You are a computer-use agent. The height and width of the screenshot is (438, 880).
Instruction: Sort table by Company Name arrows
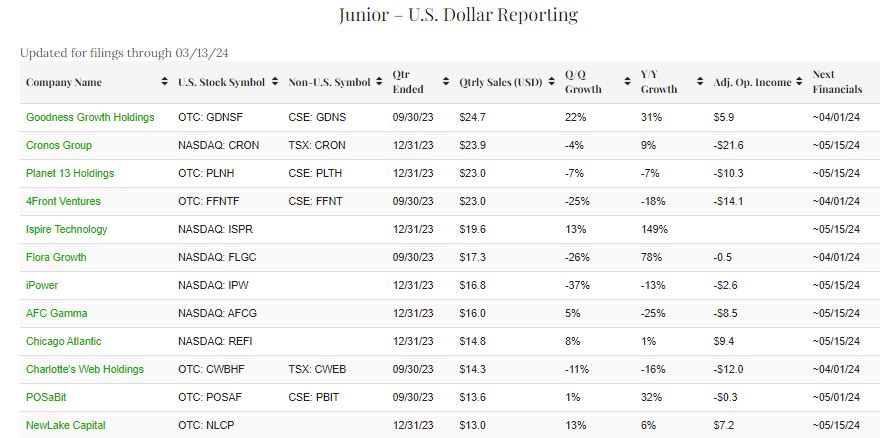(165, 82)
